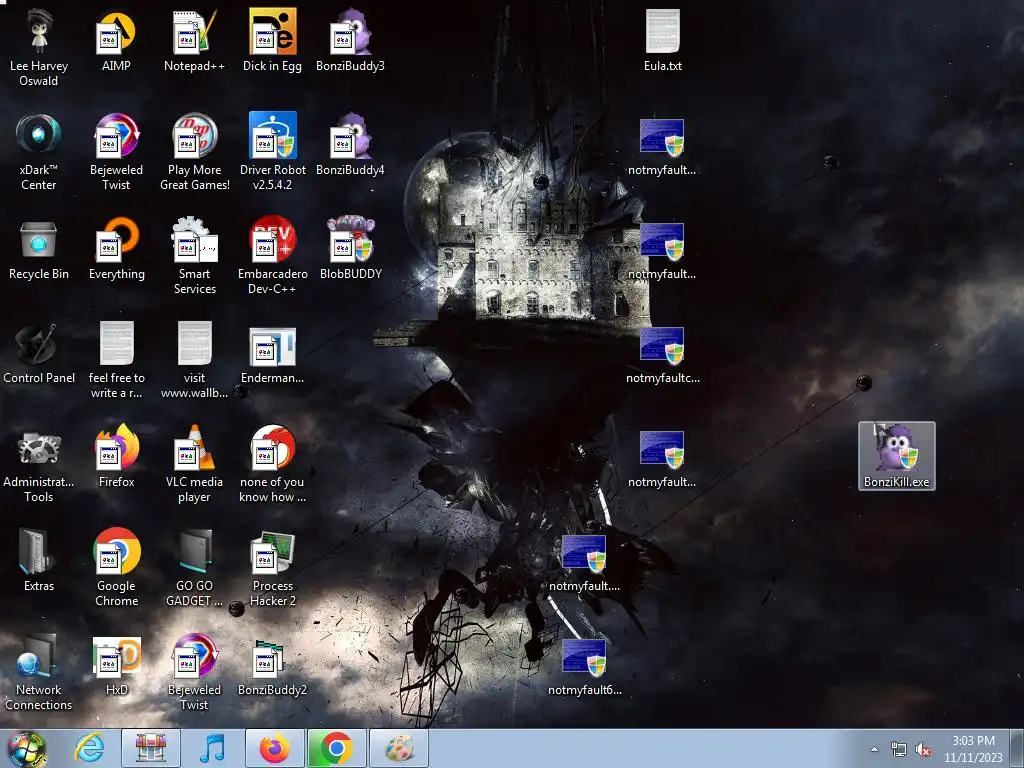Select the Smart Services shortcut
Viewport: 1024px width, 768px height.
[194, 257]
